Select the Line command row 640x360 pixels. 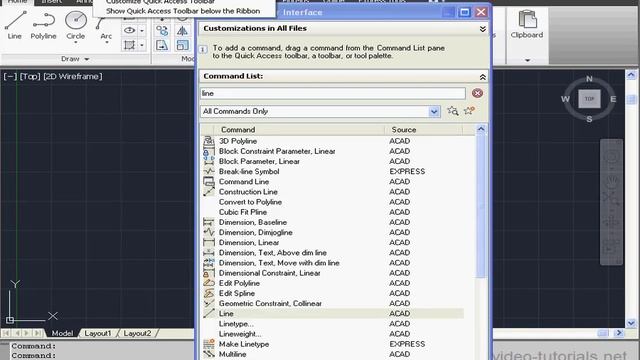tap(333, 313)
